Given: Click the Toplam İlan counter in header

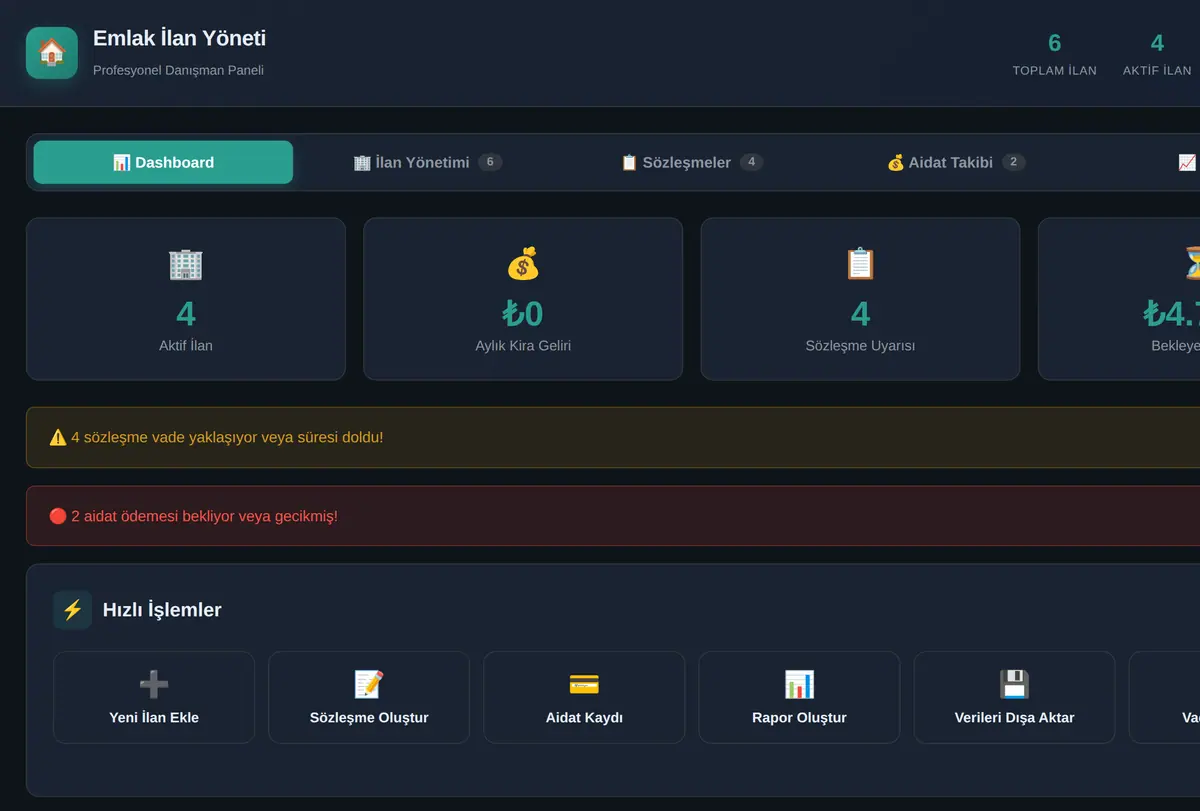Looking at the screenshot, I should click(x=1054, y=54).
